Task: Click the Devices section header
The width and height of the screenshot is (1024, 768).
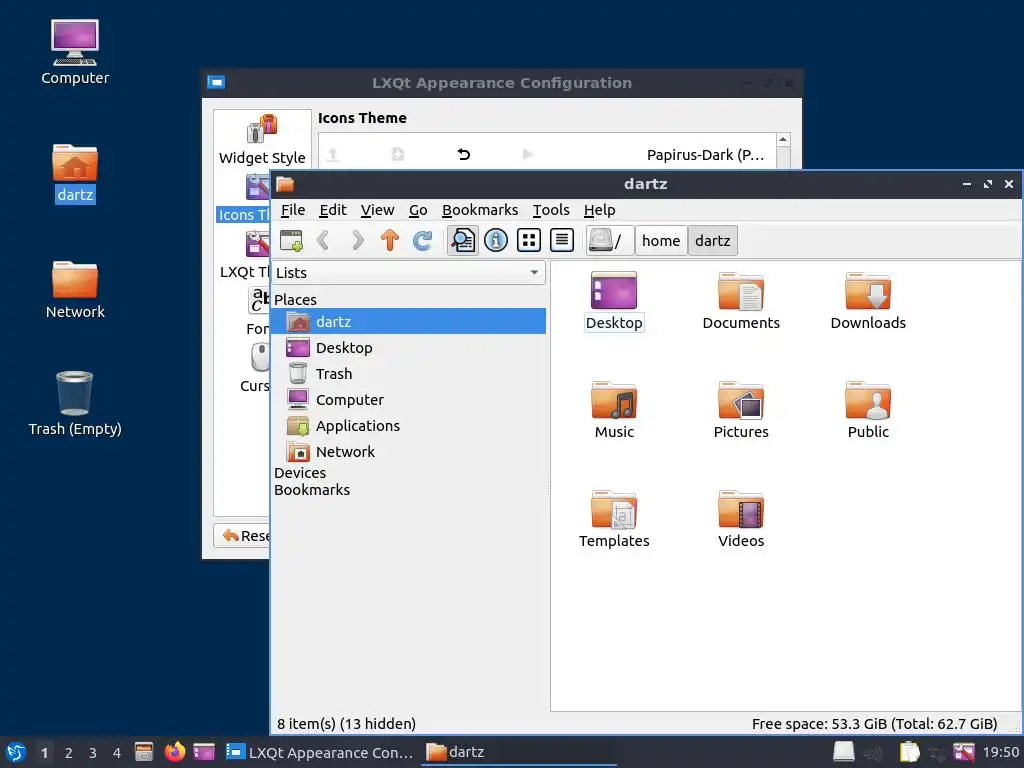Action: click(x=300, y=473)
